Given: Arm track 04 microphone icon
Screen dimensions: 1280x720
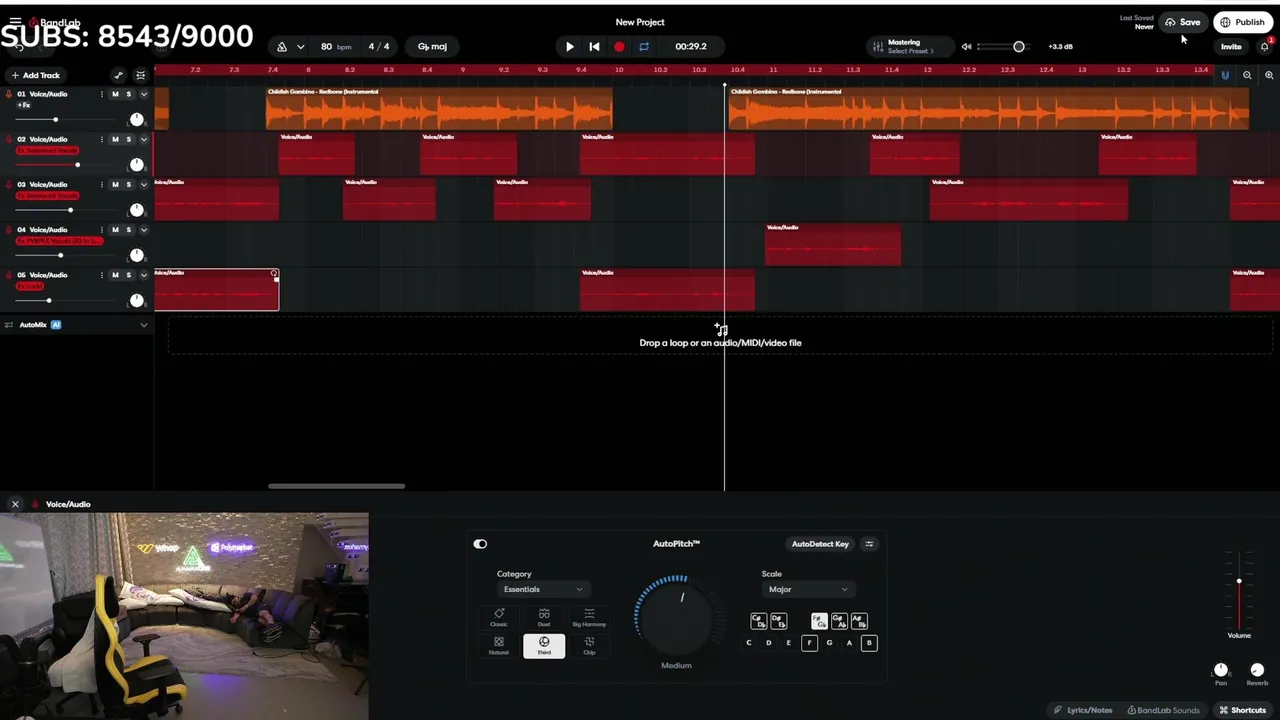Looking at the screenshot, I should (9, 229).
